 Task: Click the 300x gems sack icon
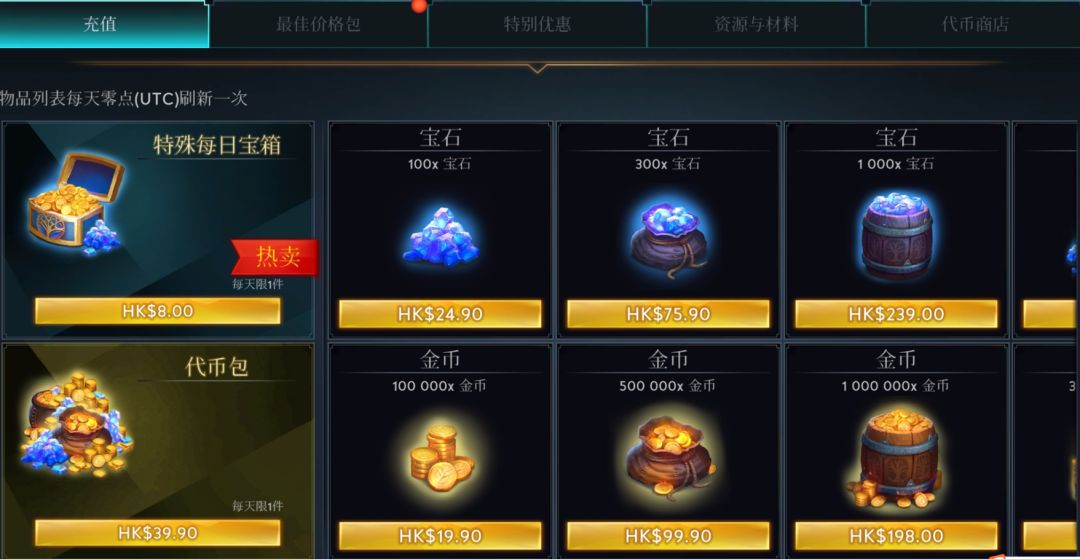click(x=668, y=240)
